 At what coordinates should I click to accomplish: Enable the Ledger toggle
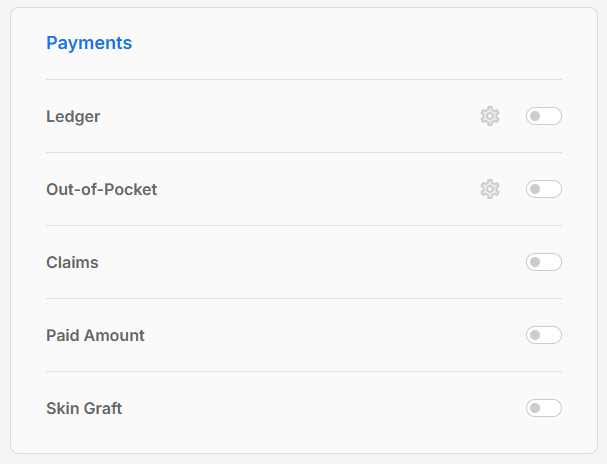click(543, 116)
